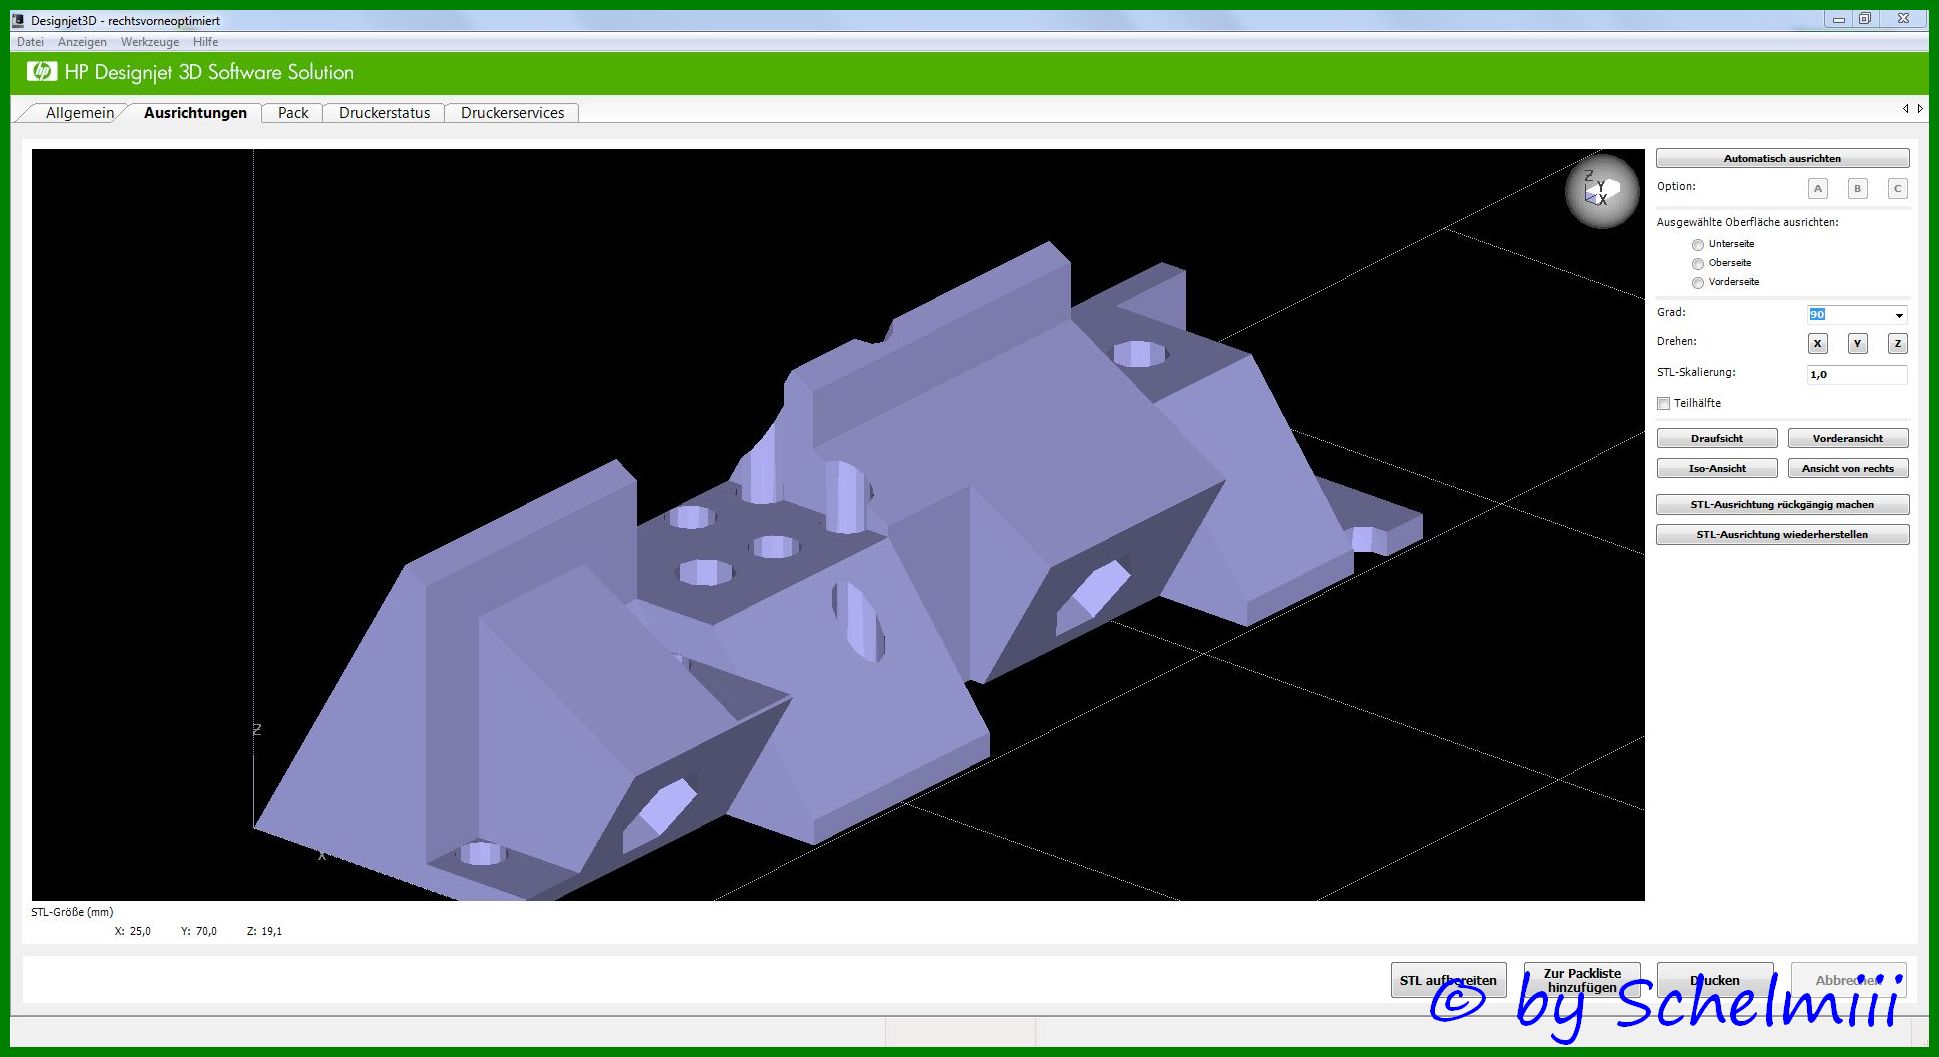Open the Datei menu
Viewport: 1939px width, 1057px height.
coord(30,42)
